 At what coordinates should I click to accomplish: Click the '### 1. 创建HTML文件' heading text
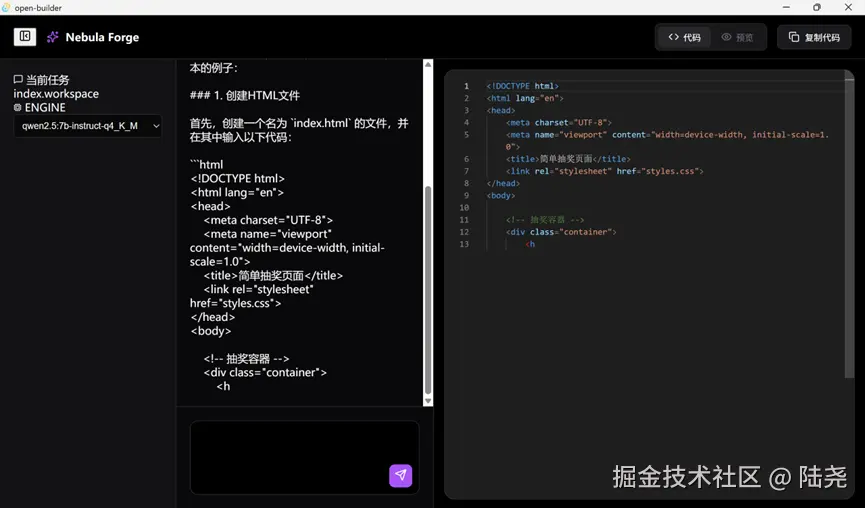click(x=245, y=95)
